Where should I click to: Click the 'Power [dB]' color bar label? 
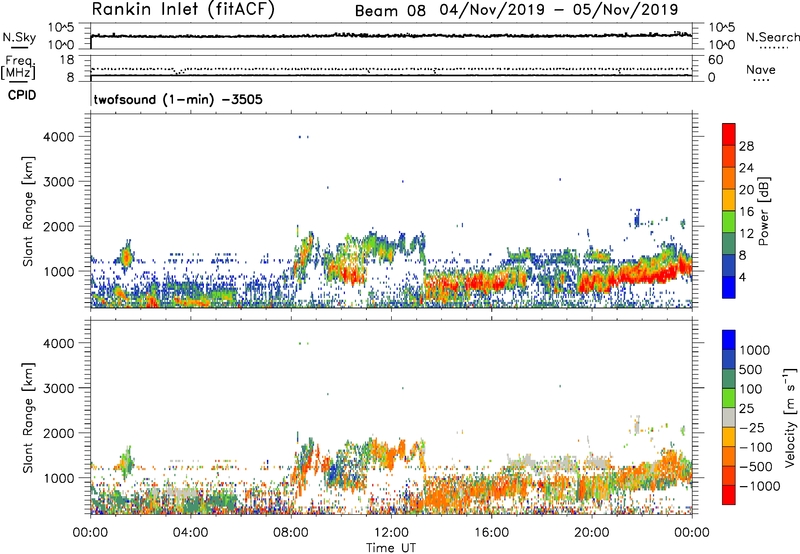click(764, 211)
